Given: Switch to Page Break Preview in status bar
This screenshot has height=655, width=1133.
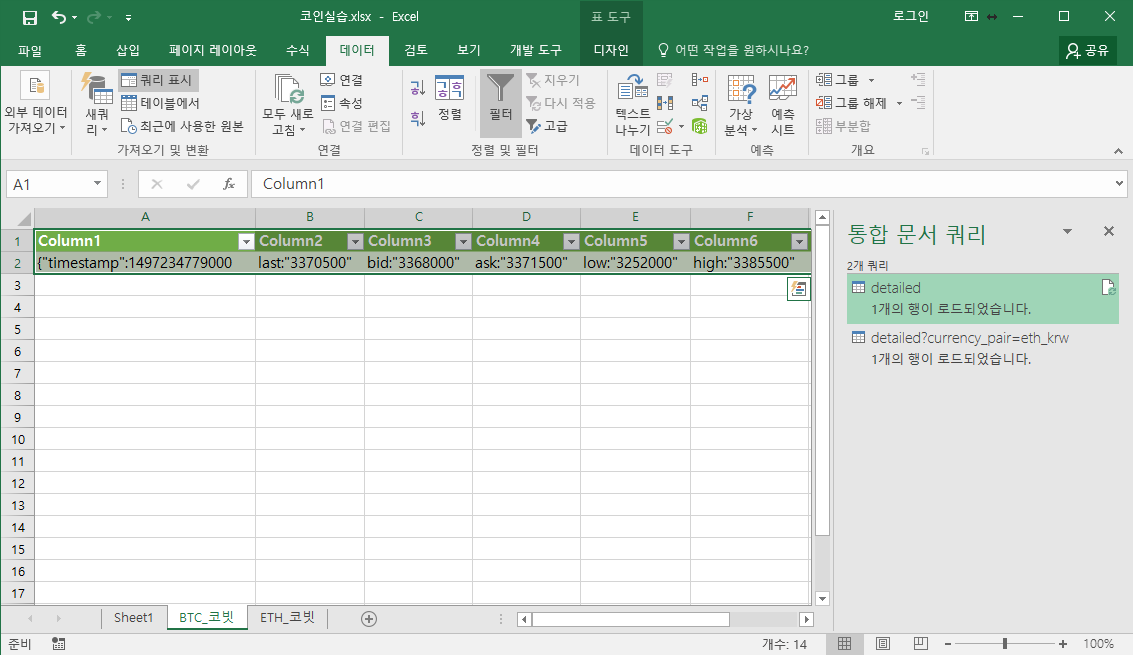Looking at the screenshot, I should [920, 643].
